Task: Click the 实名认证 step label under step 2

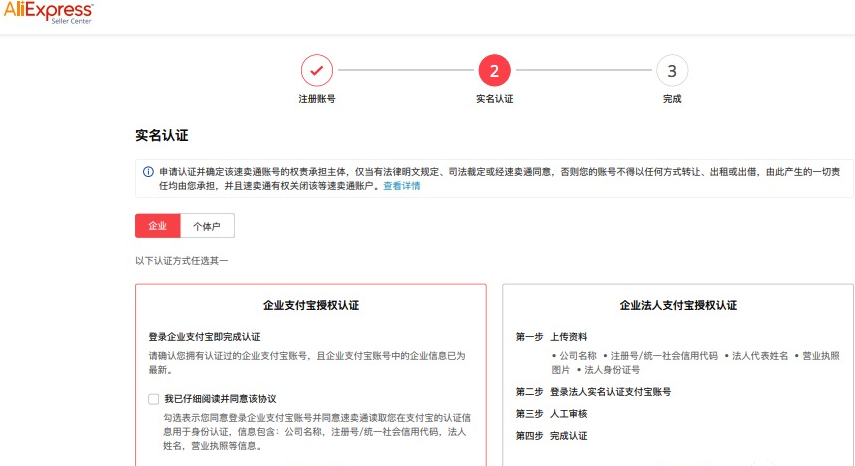Action: pos(495,99)
